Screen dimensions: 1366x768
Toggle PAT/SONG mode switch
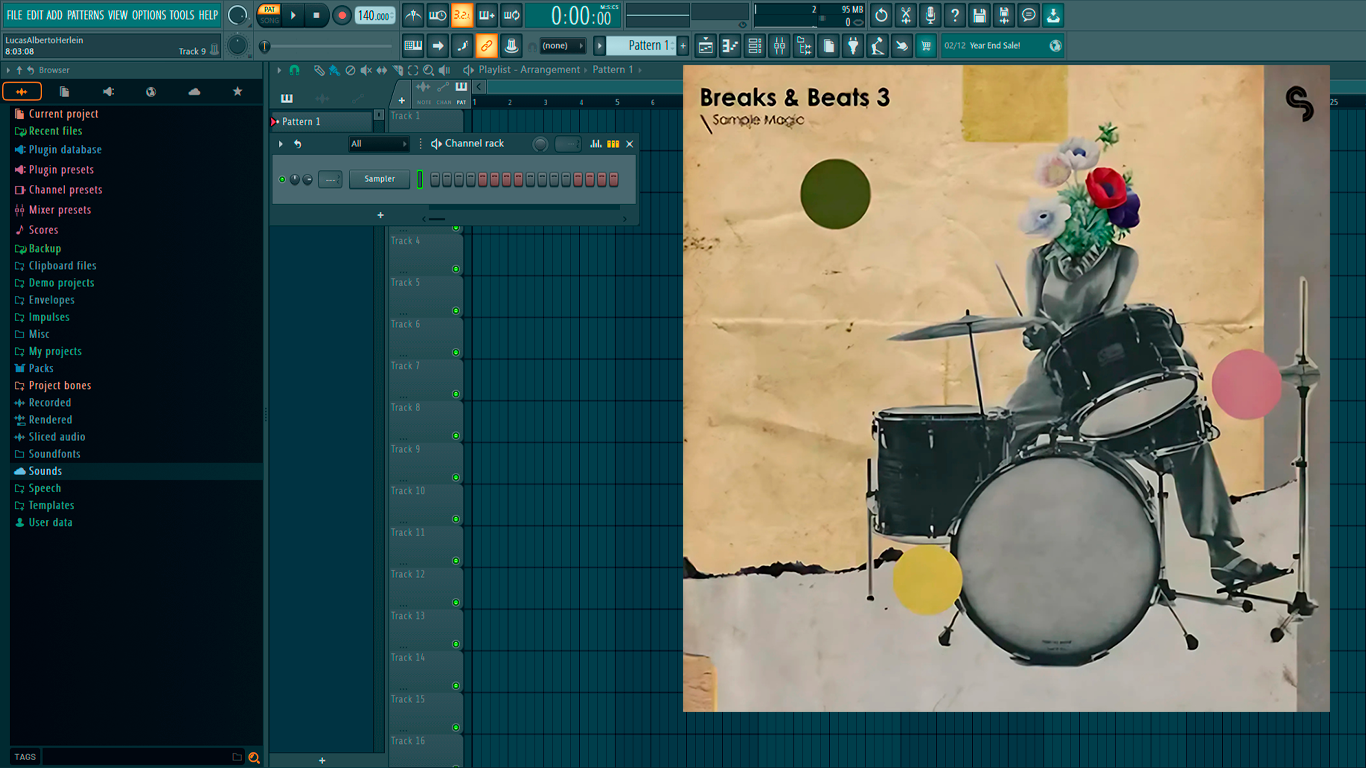pos(269,15)
